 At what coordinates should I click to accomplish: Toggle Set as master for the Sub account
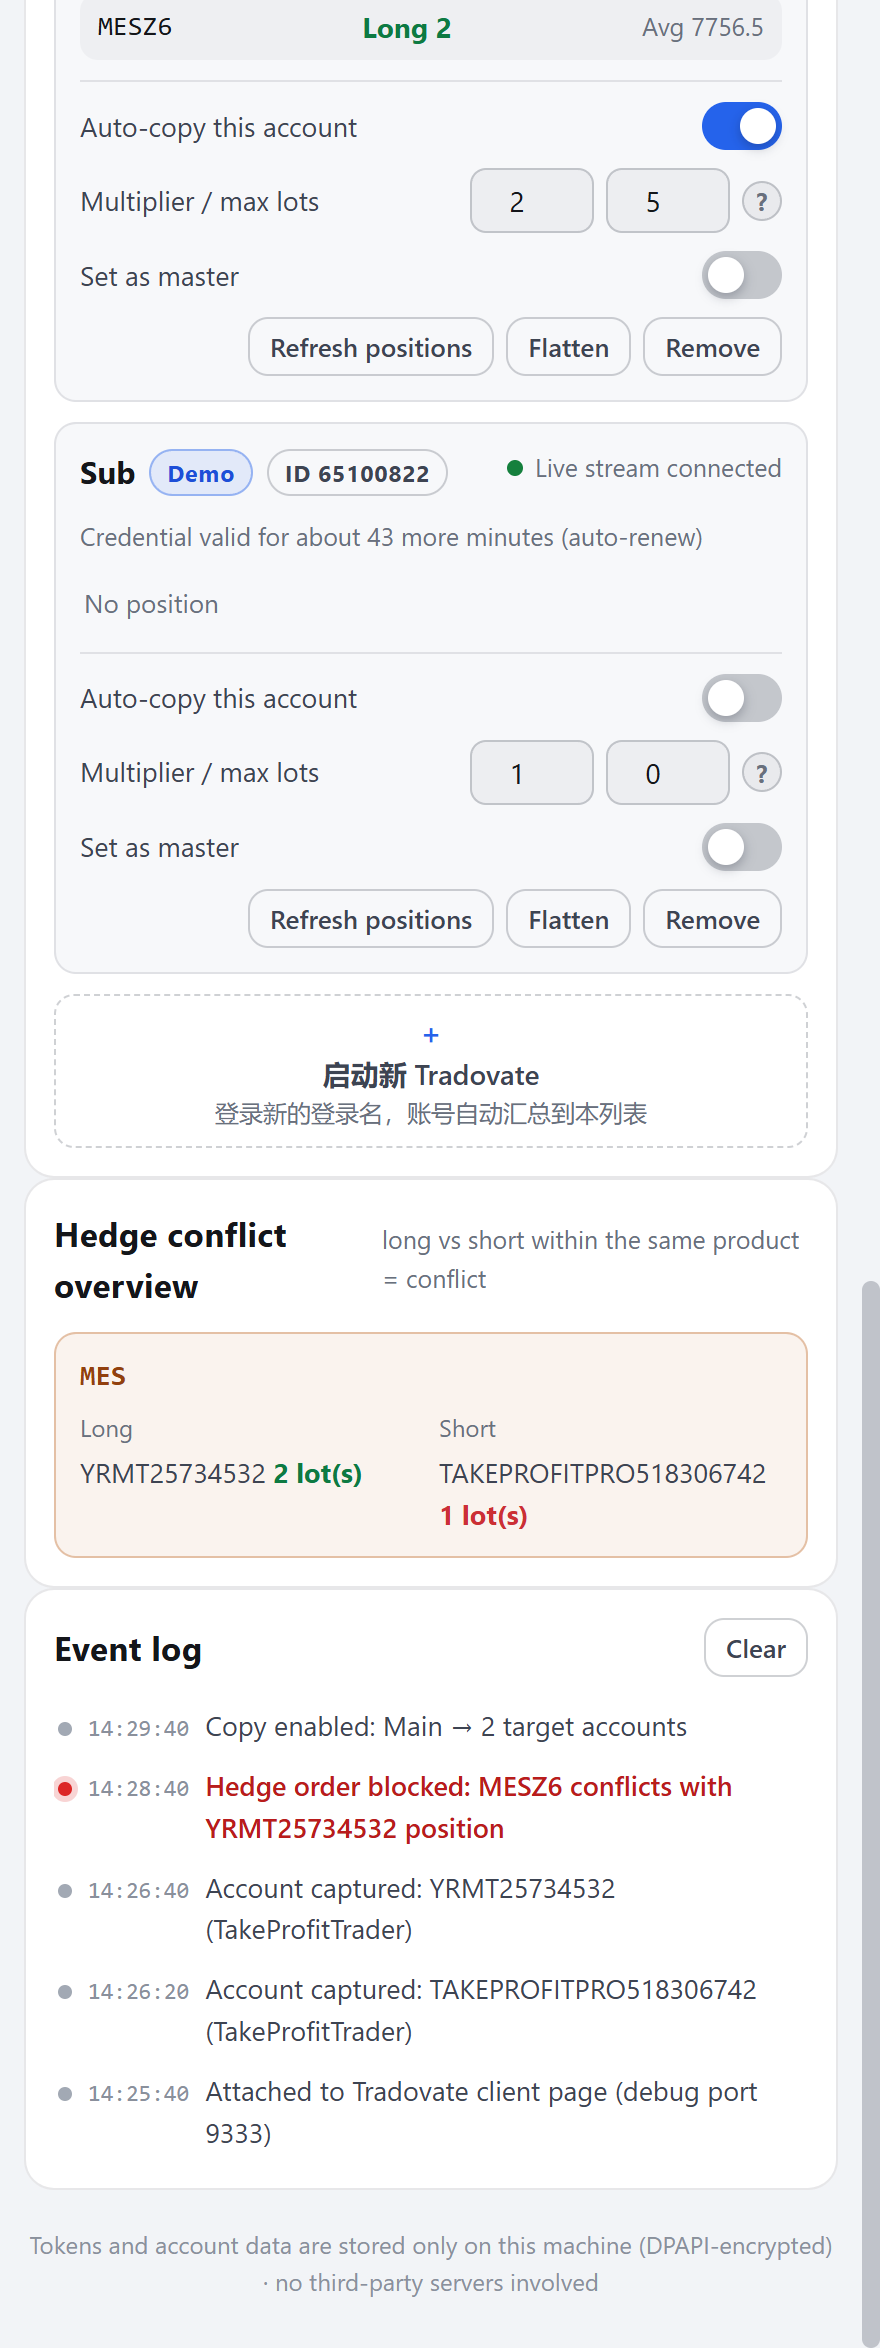click(x=742, y=847)
